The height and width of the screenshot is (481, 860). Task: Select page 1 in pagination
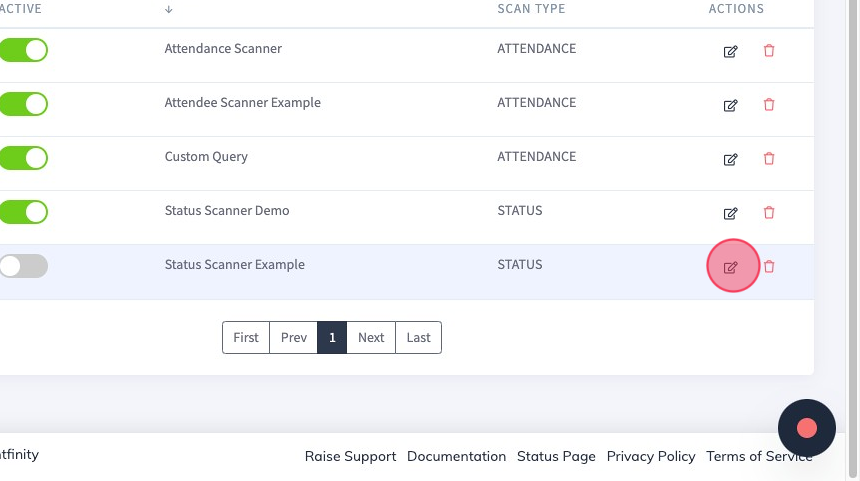332,337
